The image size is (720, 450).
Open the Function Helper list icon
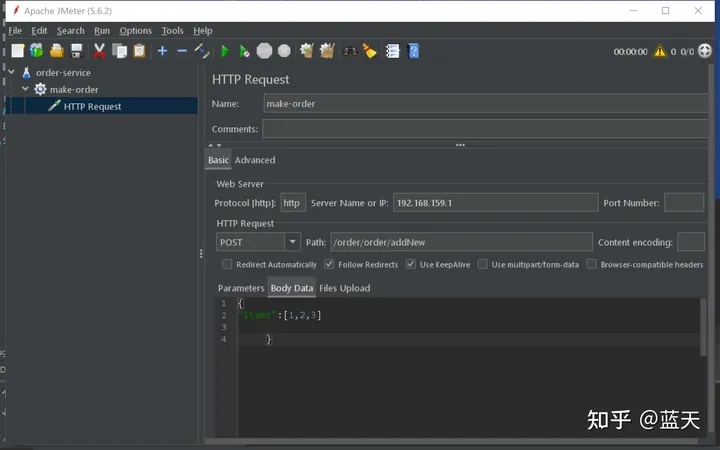393,51
